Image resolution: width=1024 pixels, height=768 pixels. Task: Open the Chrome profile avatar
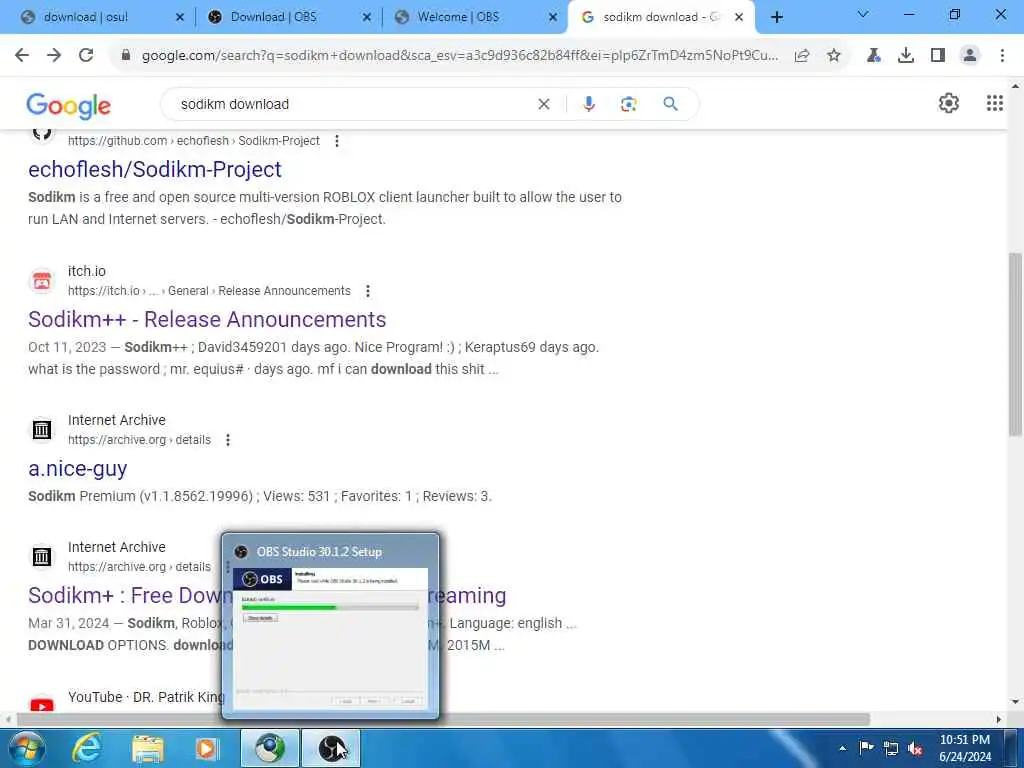click(970, 56)
